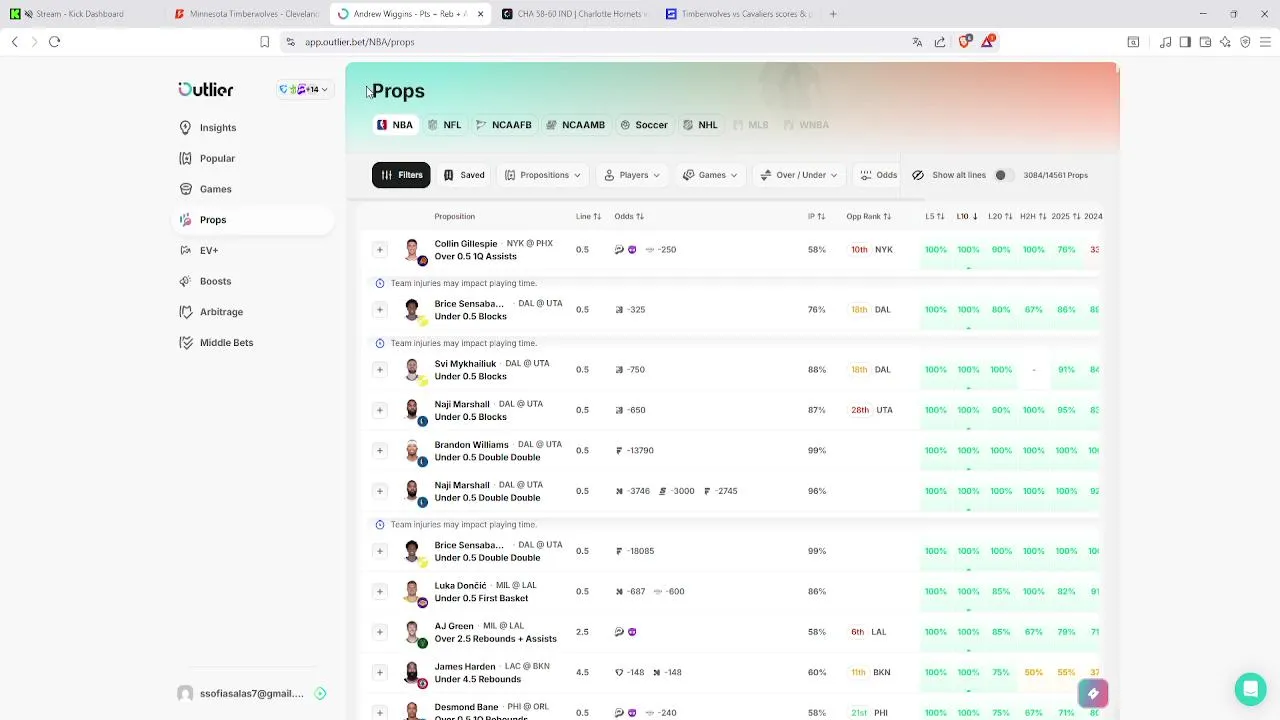Image resolution: width=1280 pixels, height=720 pixels.
Task: Select the NCAAFB league tab
Action: (x=503, y=125)
